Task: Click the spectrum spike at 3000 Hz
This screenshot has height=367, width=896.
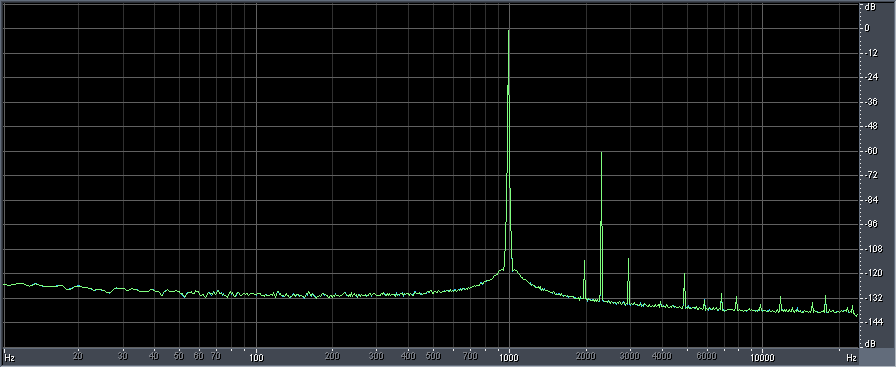Action: click(x=629, y=260)
